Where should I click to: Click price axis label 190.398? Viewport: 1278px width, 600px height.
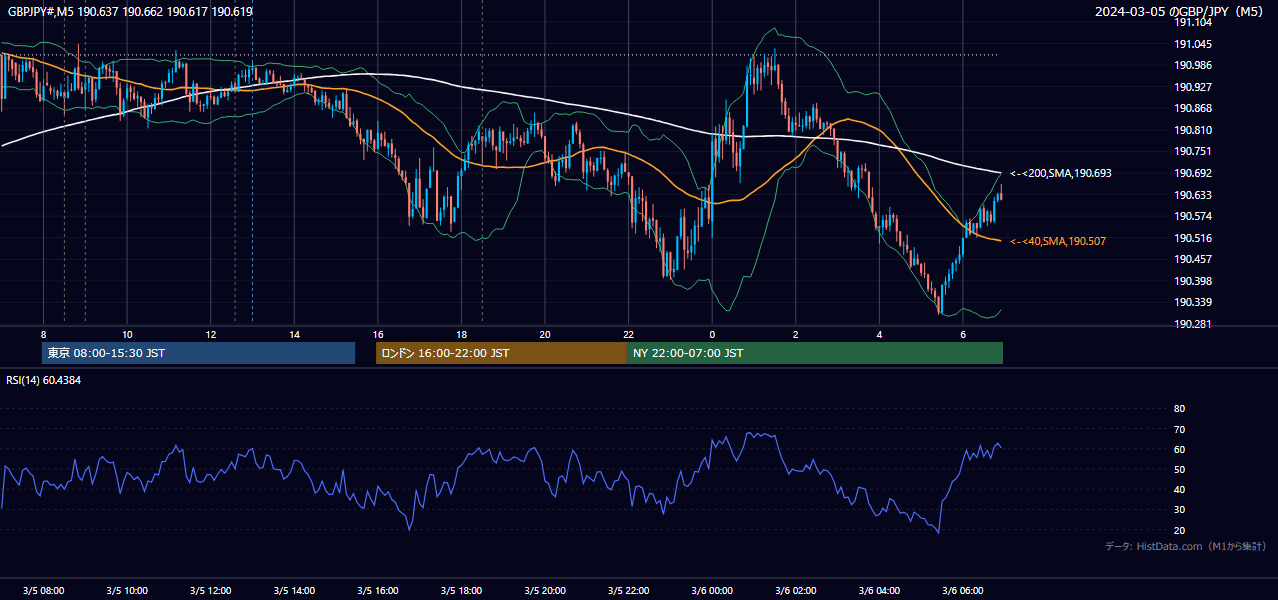pyautogui.click(x=1192, y=281)
